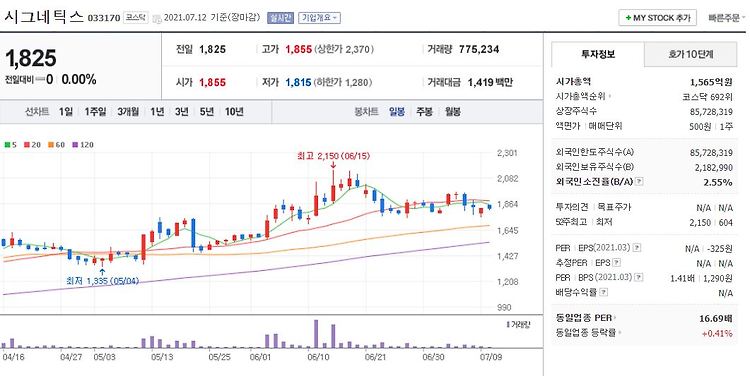Screen dimensions: 750x376
Task: Select the 1년 line chart period
Action: 157,112
